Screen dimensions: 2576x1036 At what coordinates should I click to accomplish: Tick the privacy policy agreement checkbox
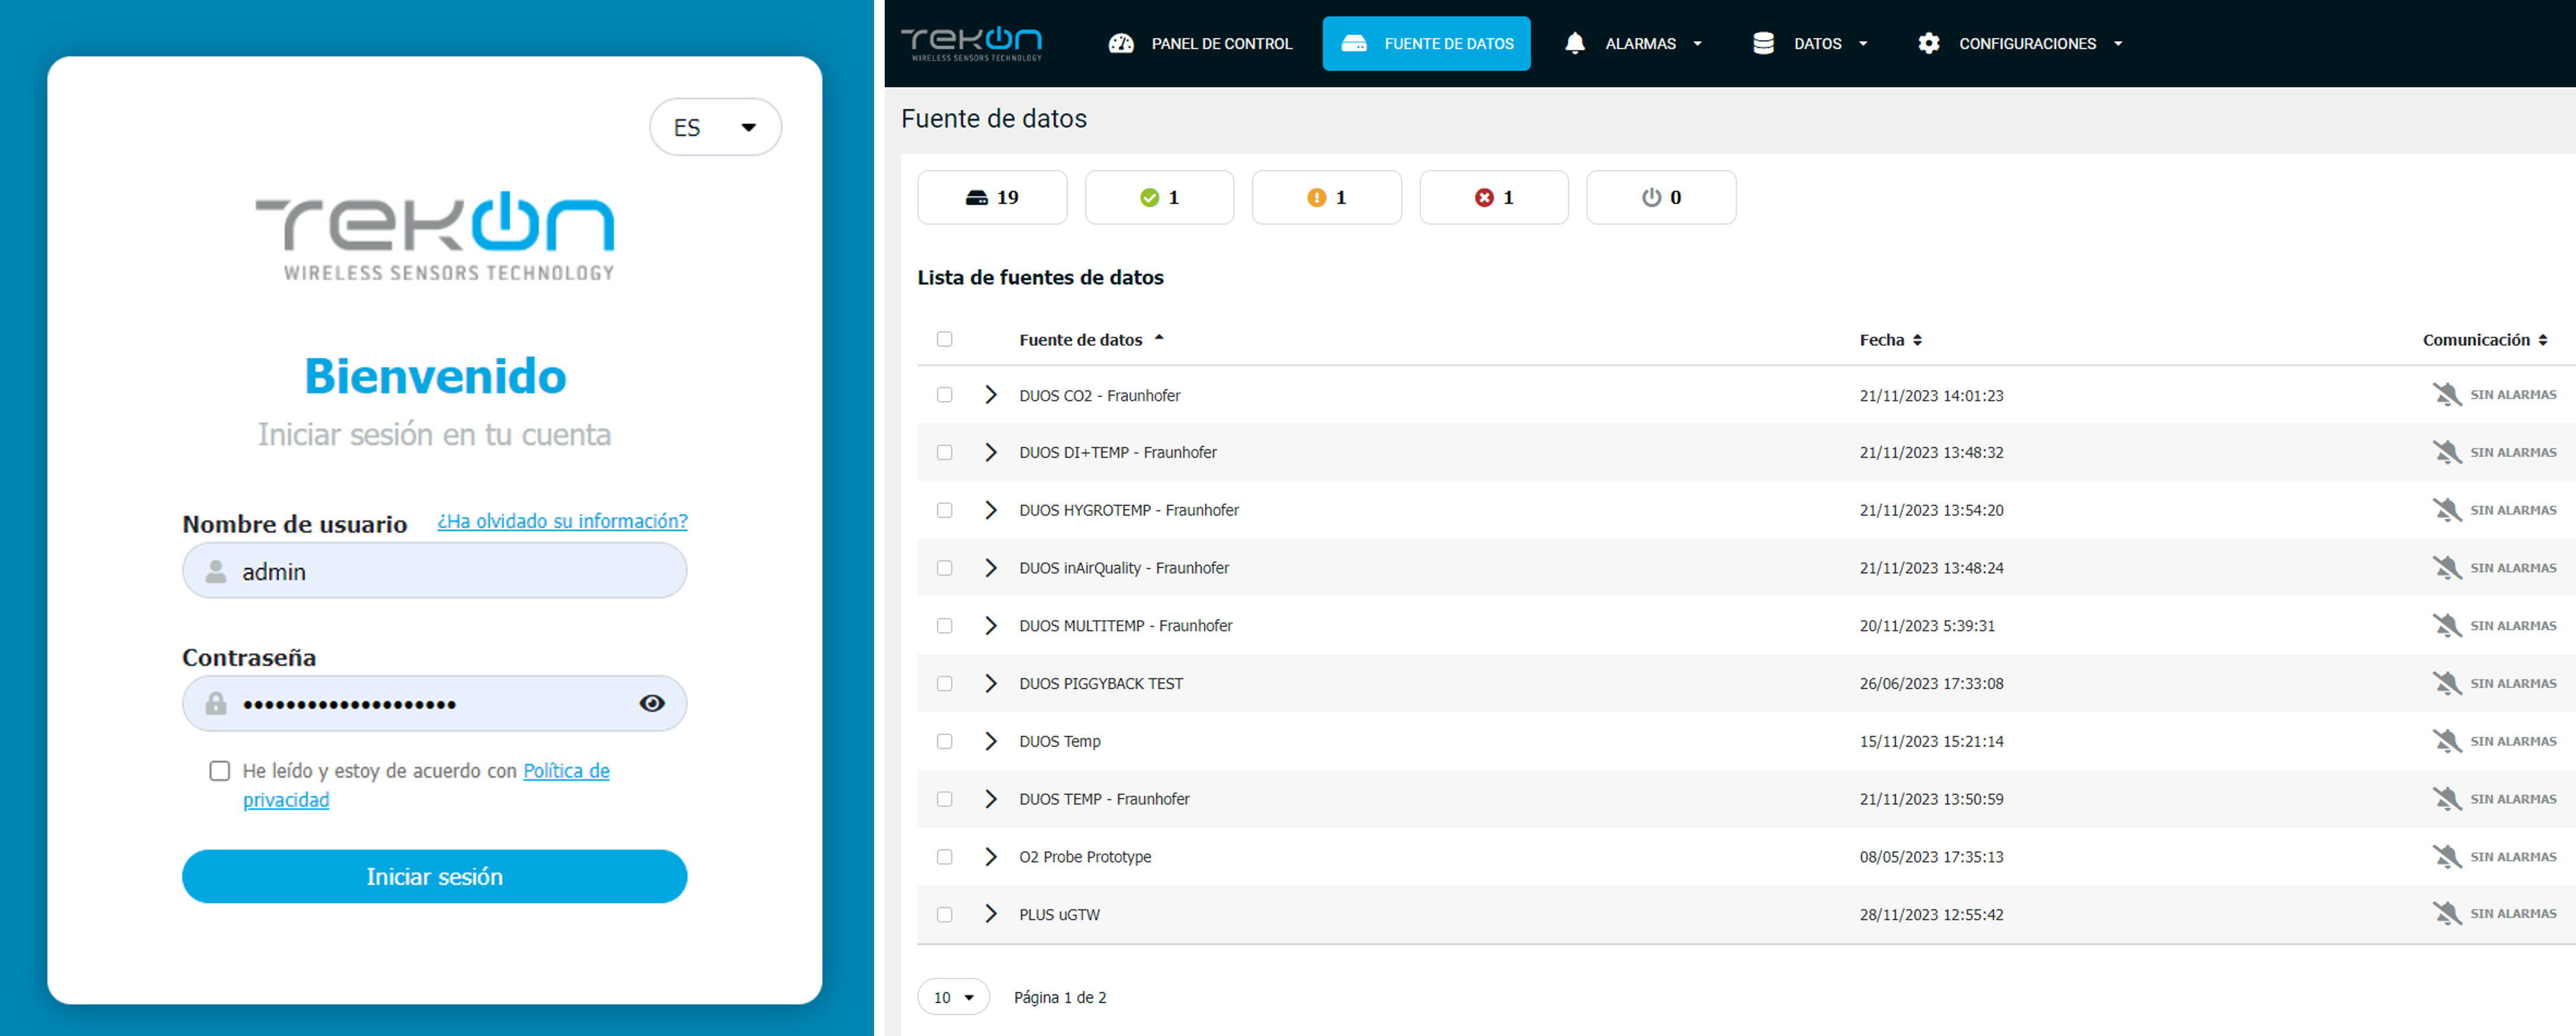(220, 771)
